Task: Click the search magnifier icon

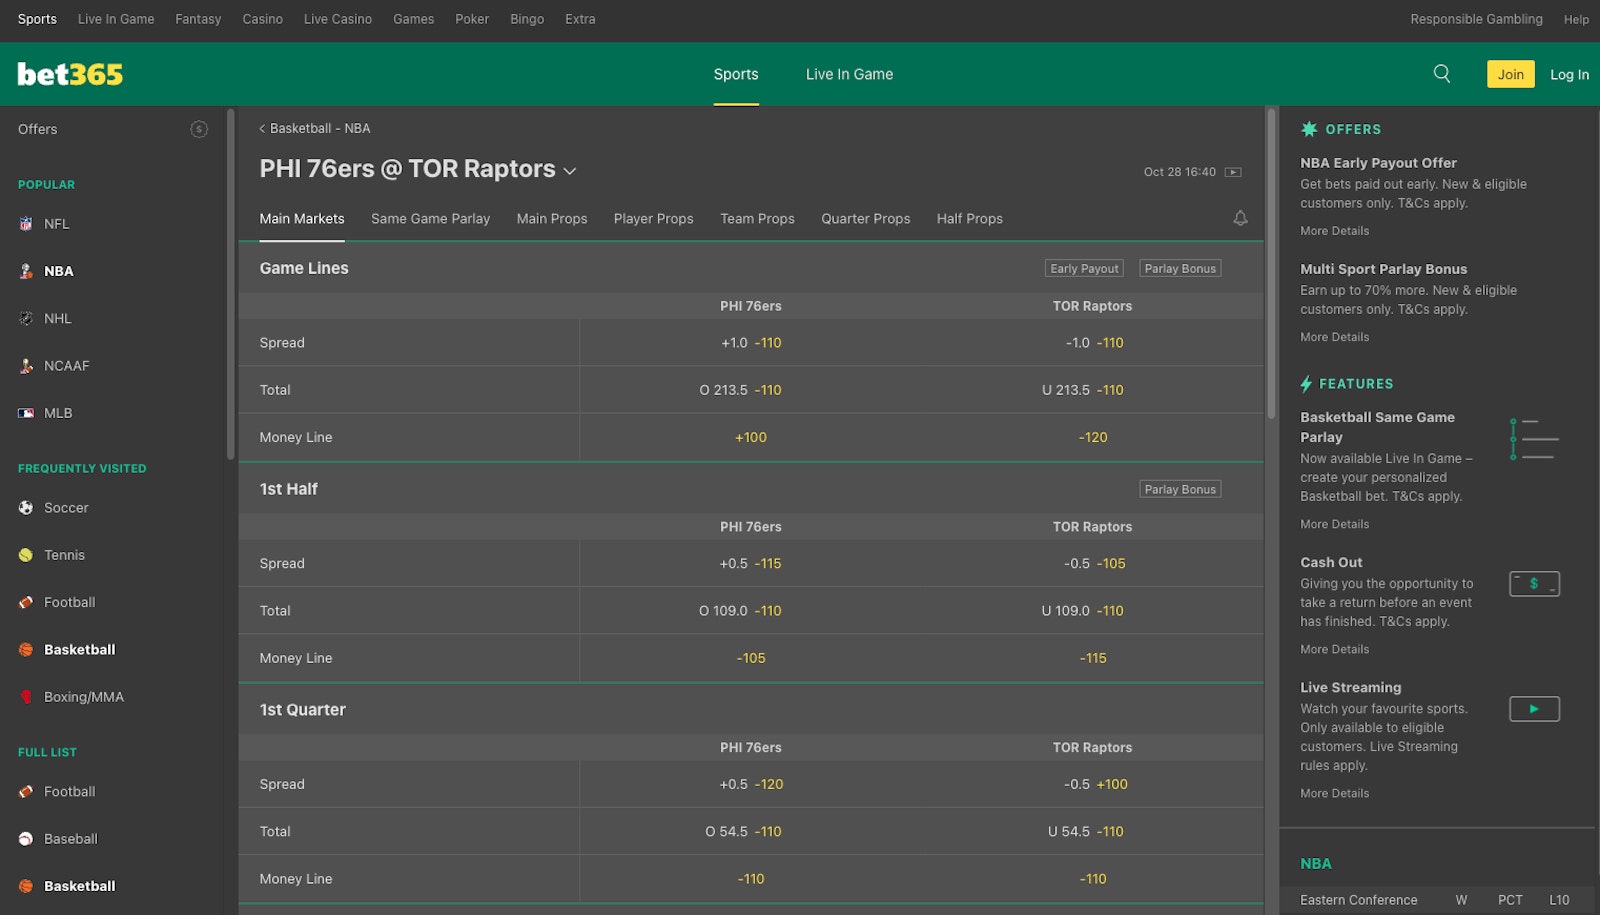Action: 1441,73
